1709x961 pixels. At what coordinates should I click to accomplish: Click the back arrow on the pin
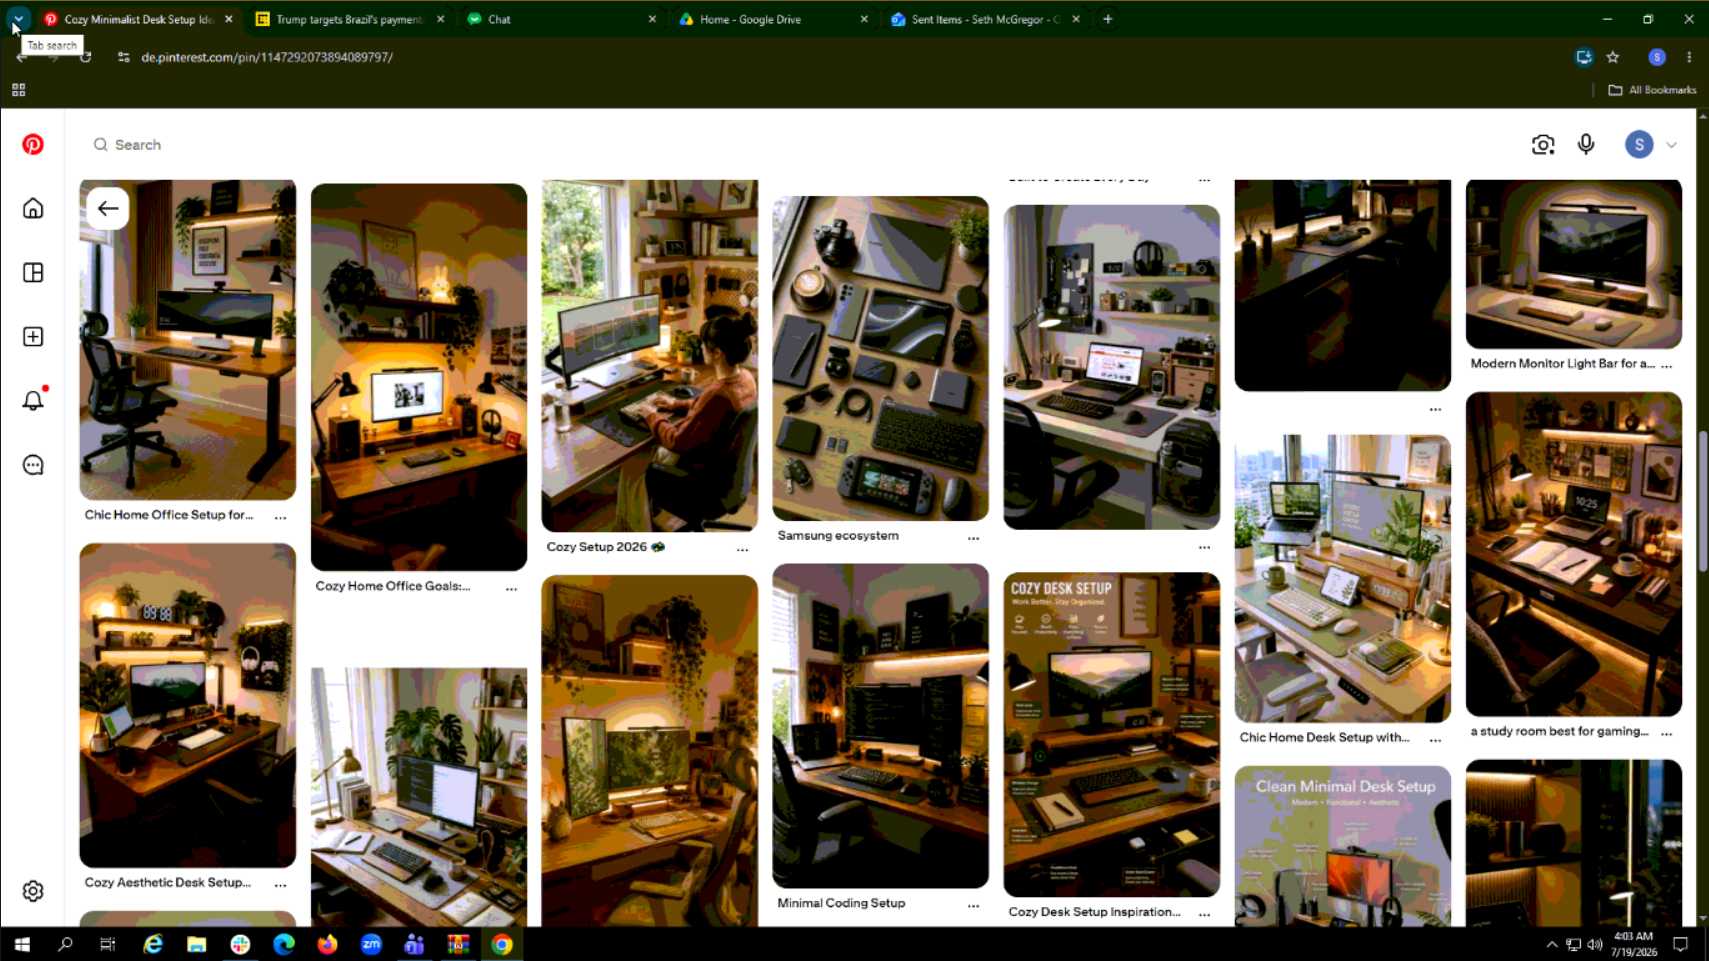pyautogui.click(x=108, y=209)
